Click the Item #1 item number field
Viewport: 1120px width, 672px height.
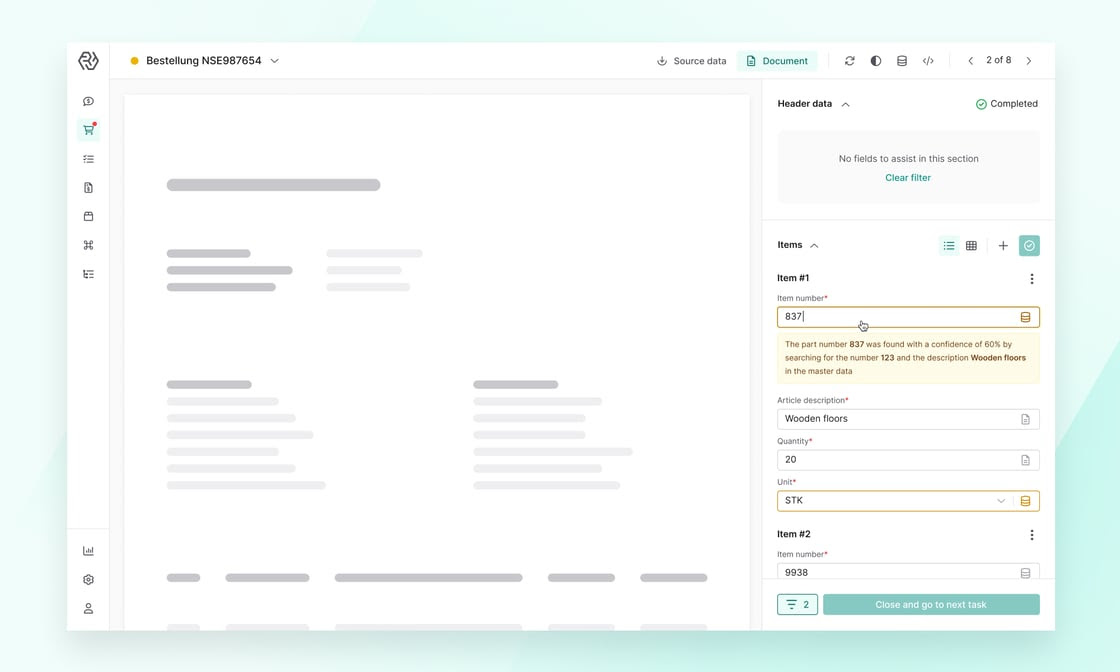click(x=908, y=317)
